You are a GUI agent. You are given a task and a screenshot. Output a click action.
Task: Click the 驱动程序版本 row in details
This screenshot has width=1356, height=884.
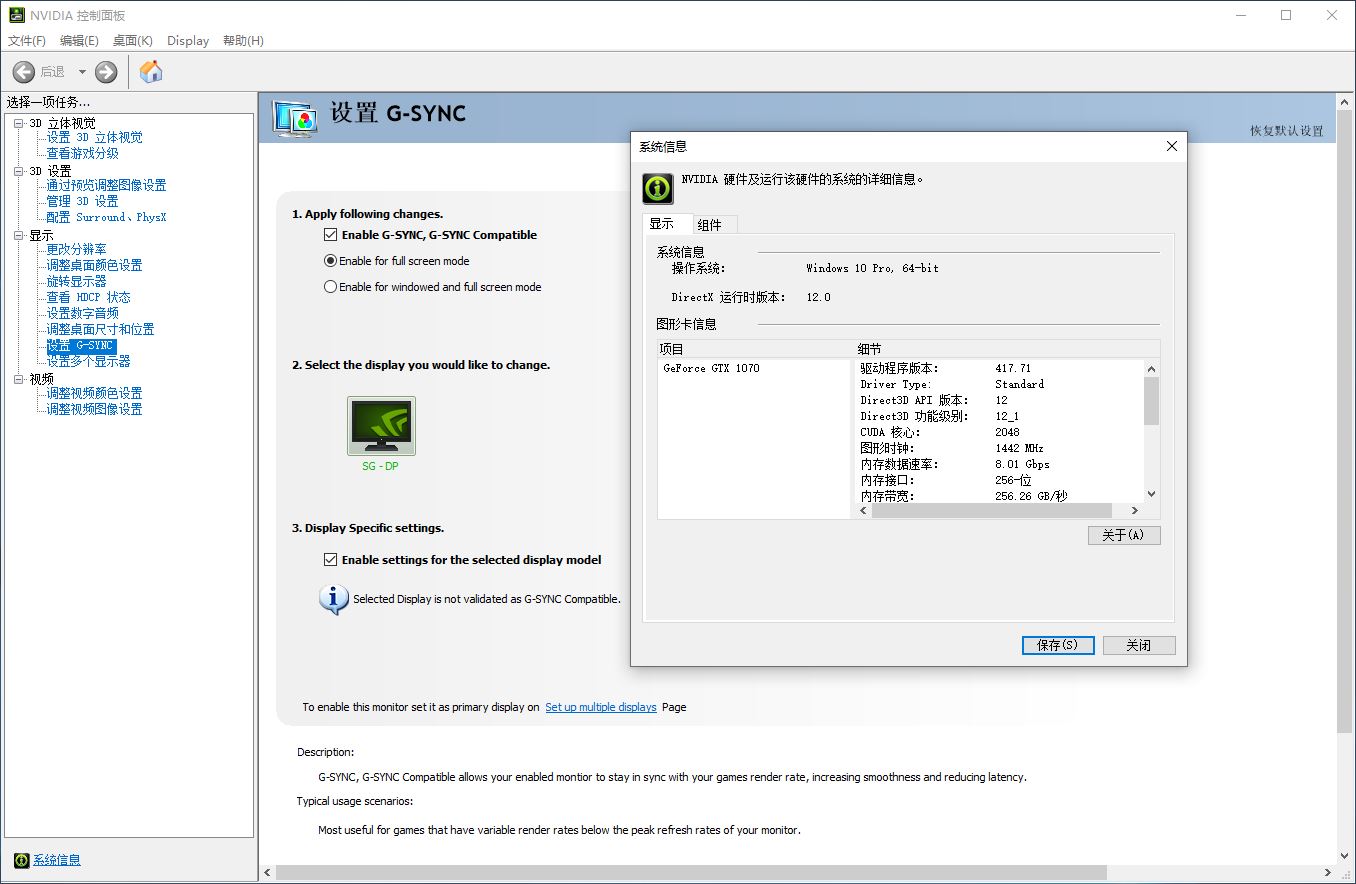pyautogui.click(x=946, y=369)
